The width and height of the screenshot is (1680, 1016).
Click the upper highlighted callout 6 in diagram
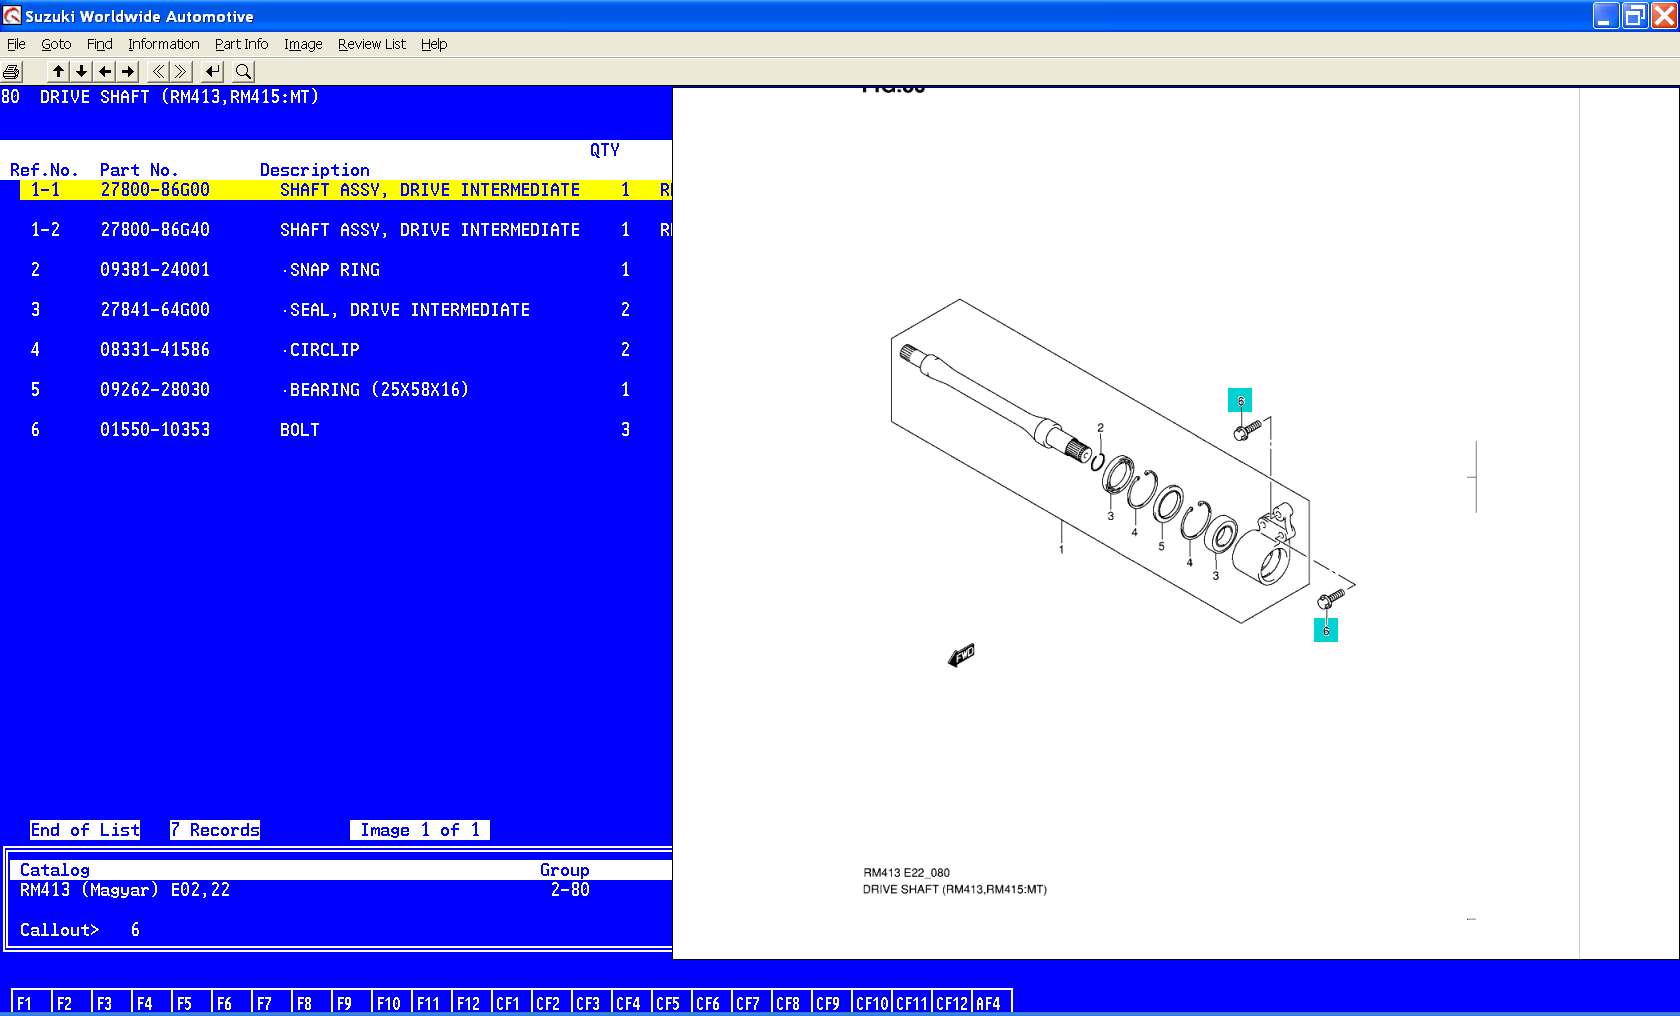tap(1240, 401)
